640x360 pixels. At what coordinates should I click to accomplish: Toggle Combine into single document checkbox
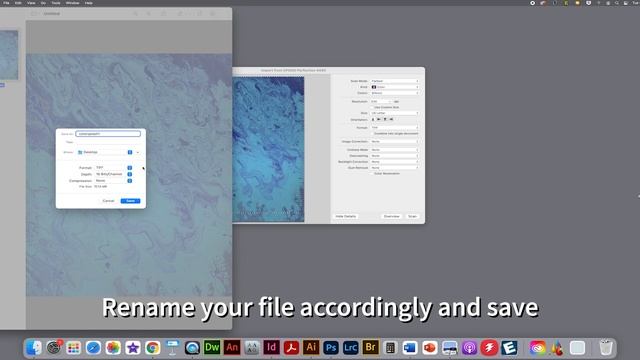pos(372,133)
